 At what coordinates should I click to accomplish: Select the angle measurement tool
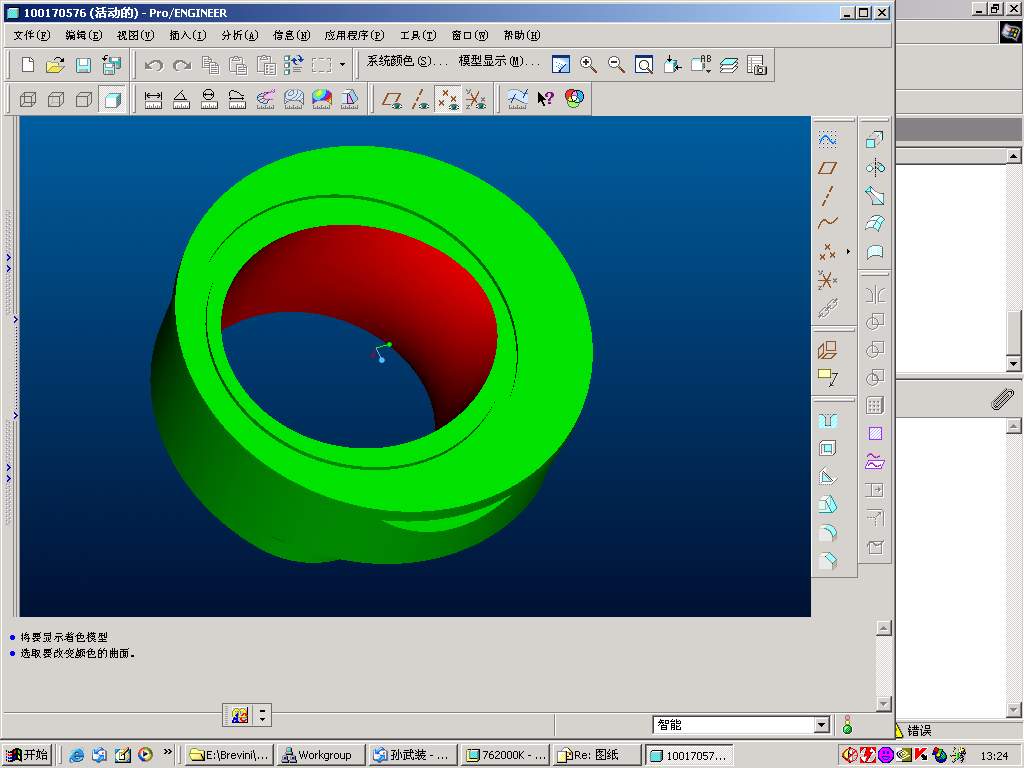(x=181, y=99)
